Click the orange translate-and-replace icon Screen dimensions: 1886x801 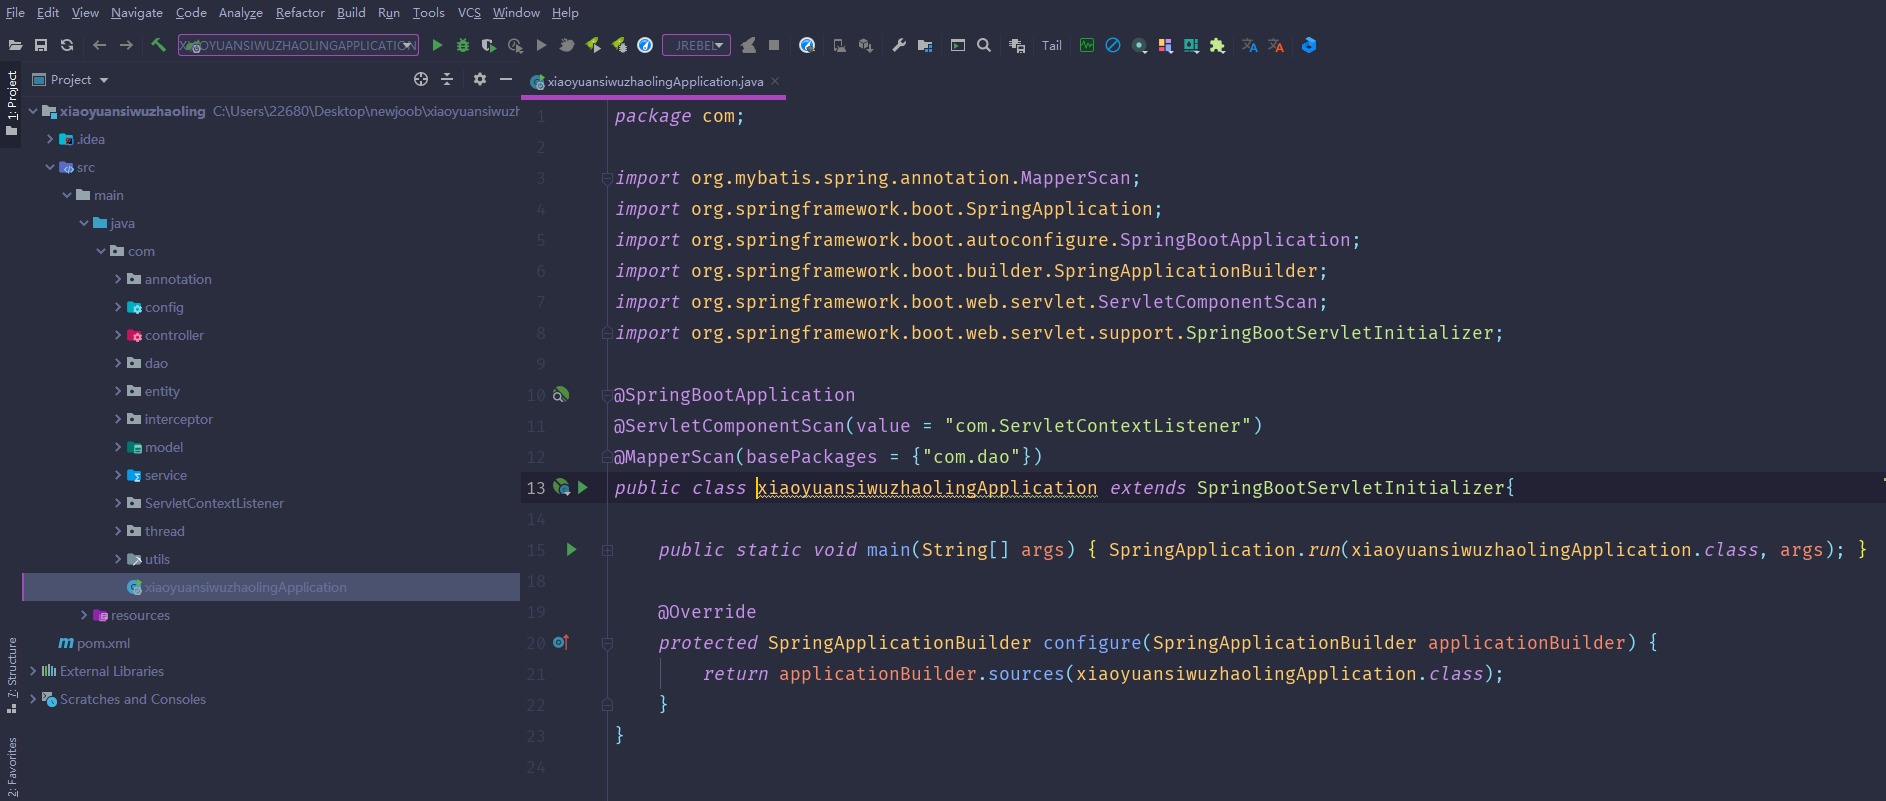(1275, 45)
